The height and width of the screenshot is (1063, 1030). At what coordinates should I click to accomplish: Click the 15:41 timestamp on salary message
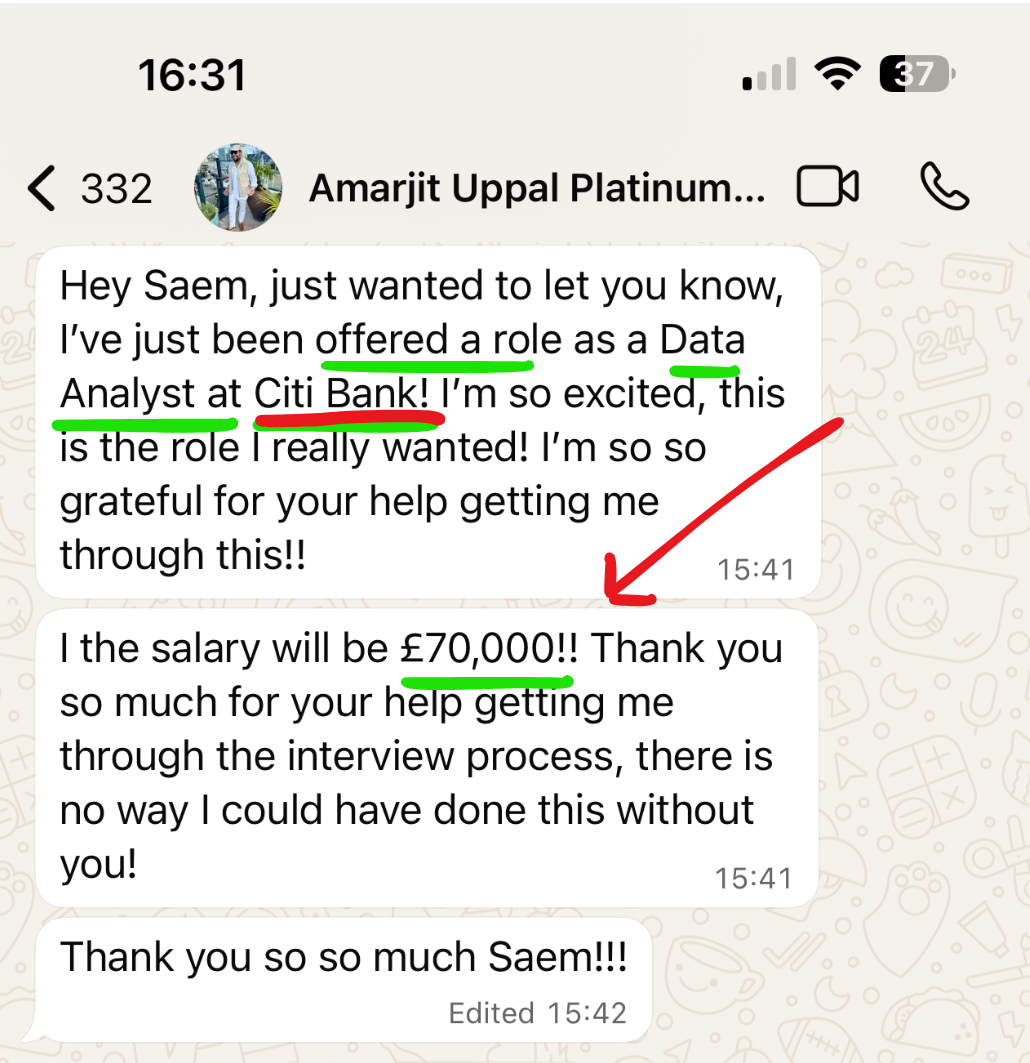click(753, 878)
